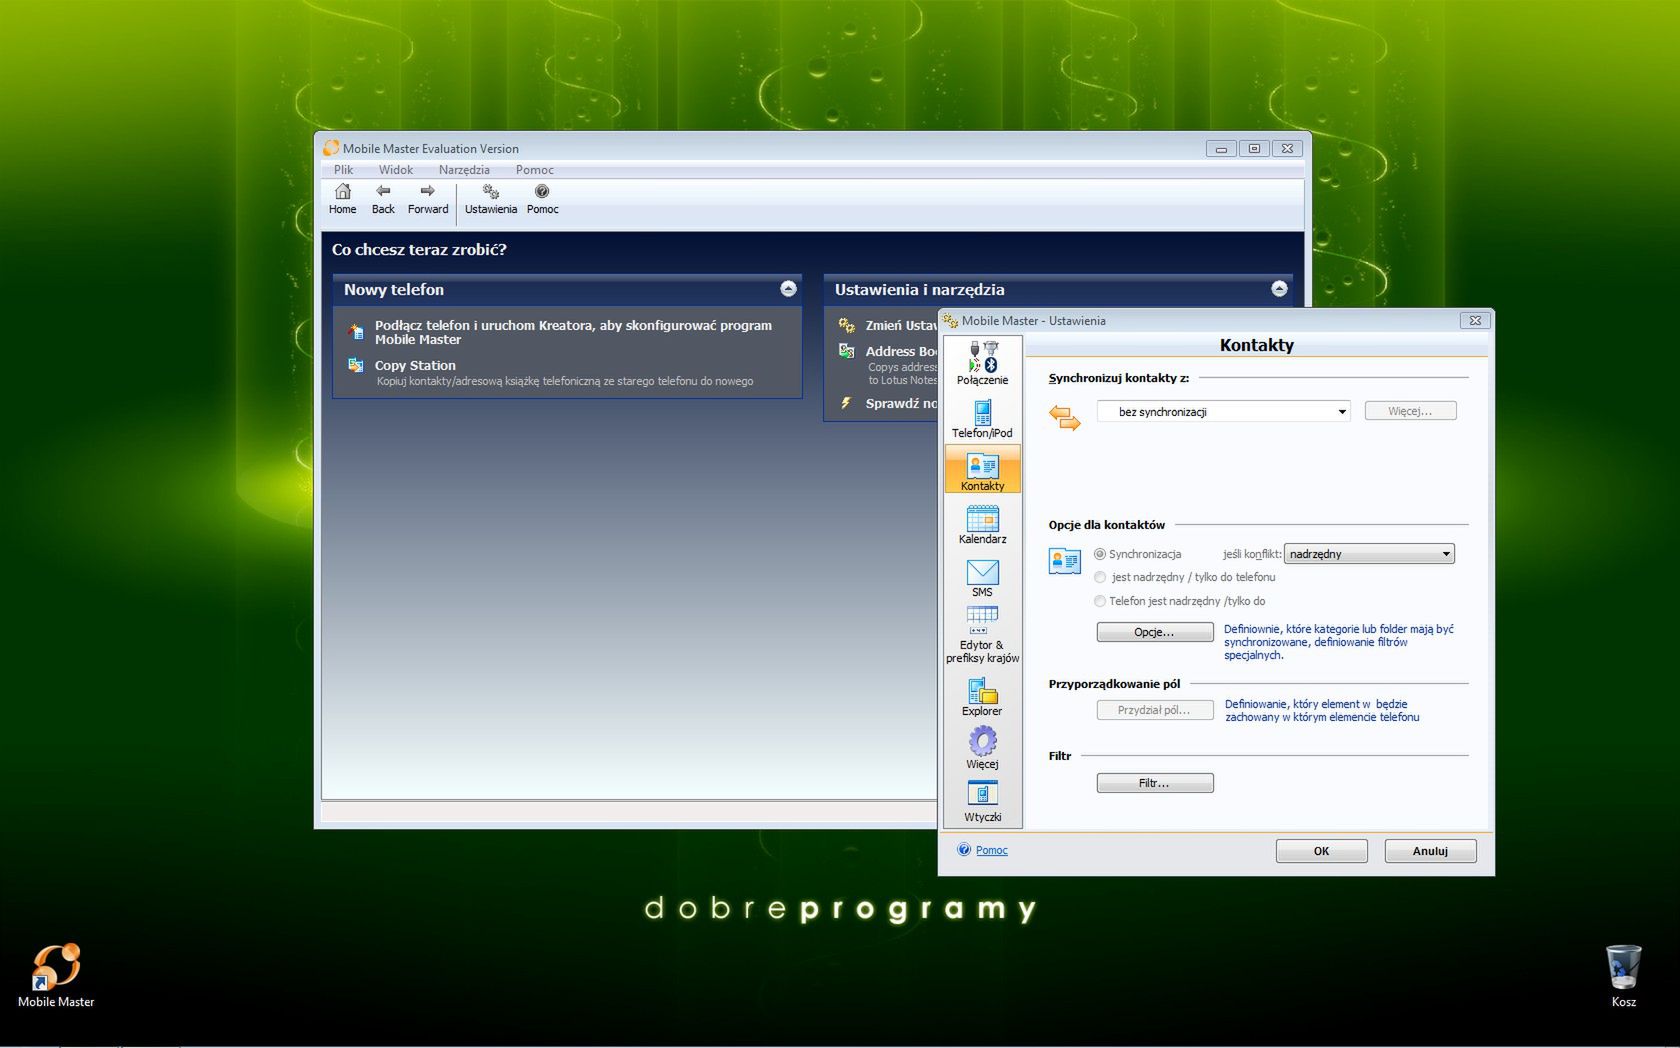Click Zmień Ustawienia link in main window
1680x1048 pixels.
901,325
